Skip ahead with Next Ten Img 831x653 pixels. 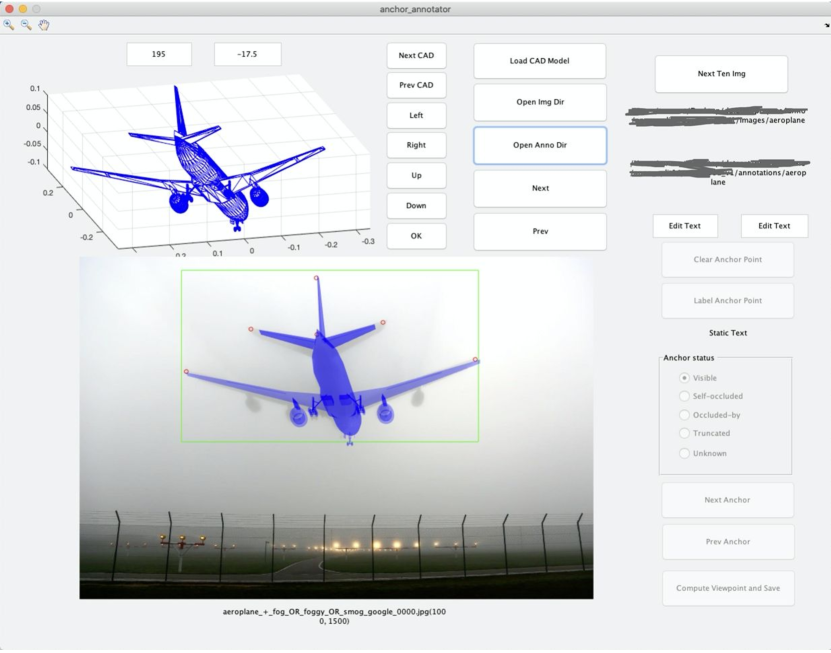point(721,74)
